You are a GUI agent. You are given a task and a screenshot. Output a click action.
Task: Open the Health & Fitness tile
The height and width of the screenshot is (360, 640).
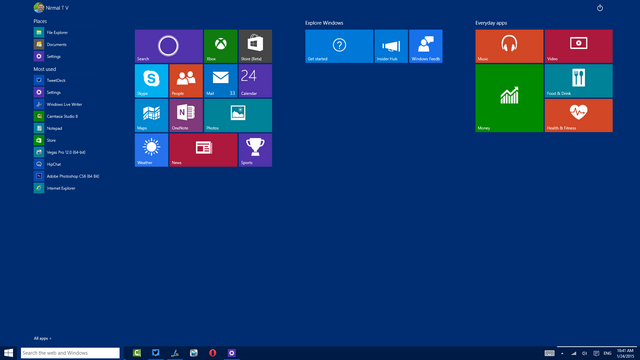[578, 116]
